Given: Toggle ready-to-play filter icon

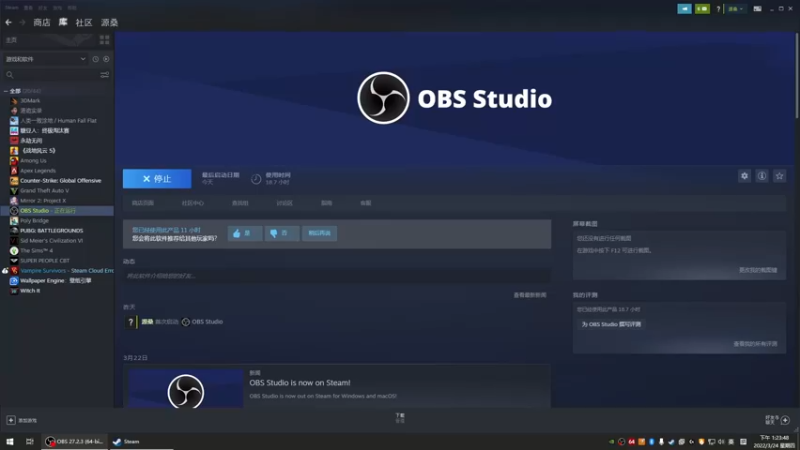Looking at the screenshot, I should (106, 59).
